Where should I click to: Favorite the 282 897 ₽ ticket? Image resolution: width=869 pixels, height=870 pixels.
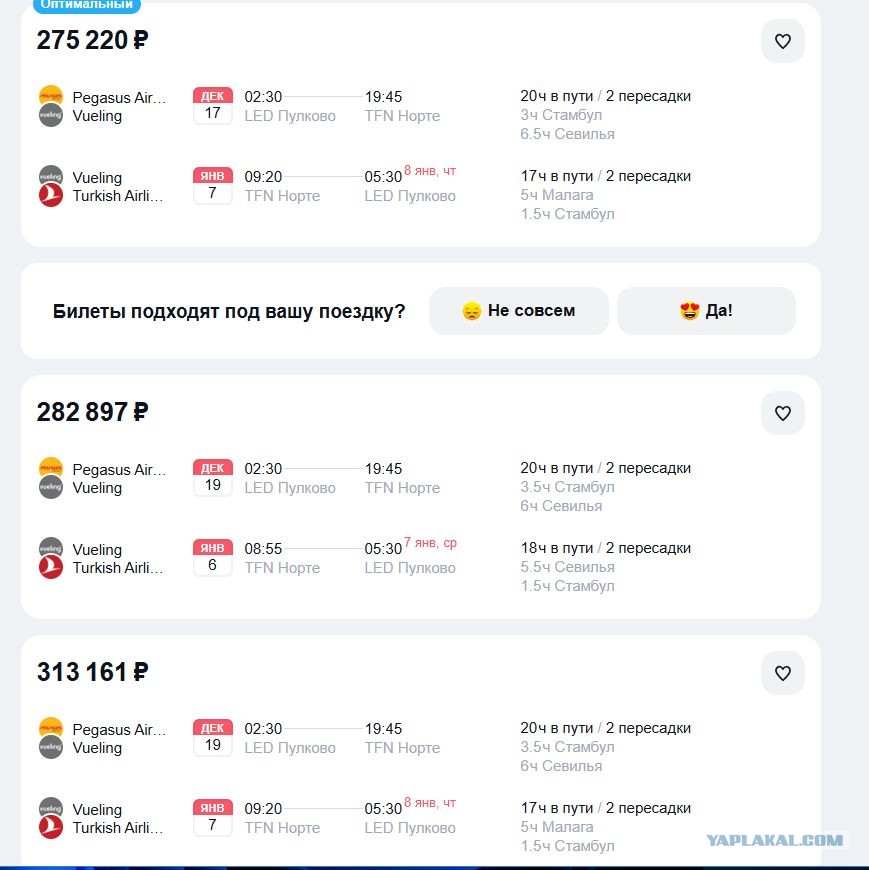coord(782,413)
